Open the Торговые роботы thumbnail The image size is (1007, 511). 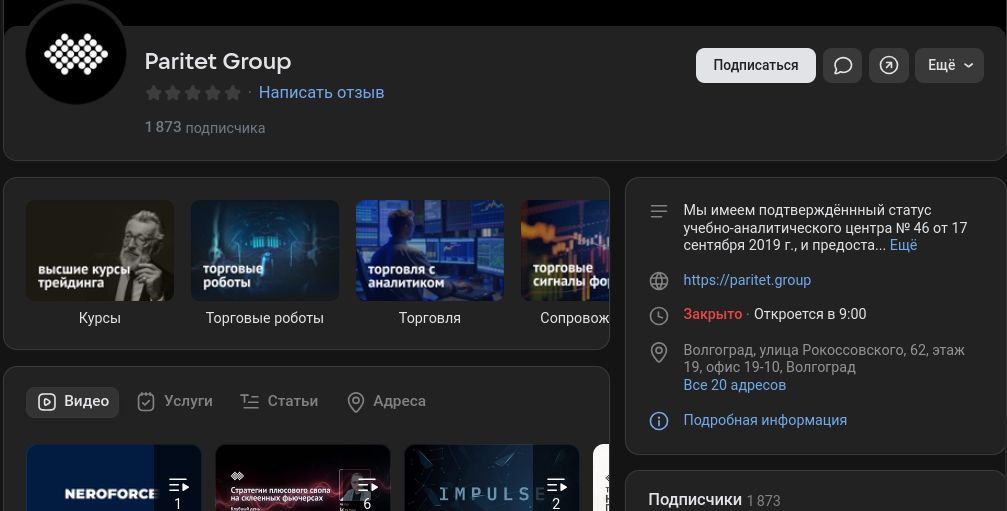point(265,250)
